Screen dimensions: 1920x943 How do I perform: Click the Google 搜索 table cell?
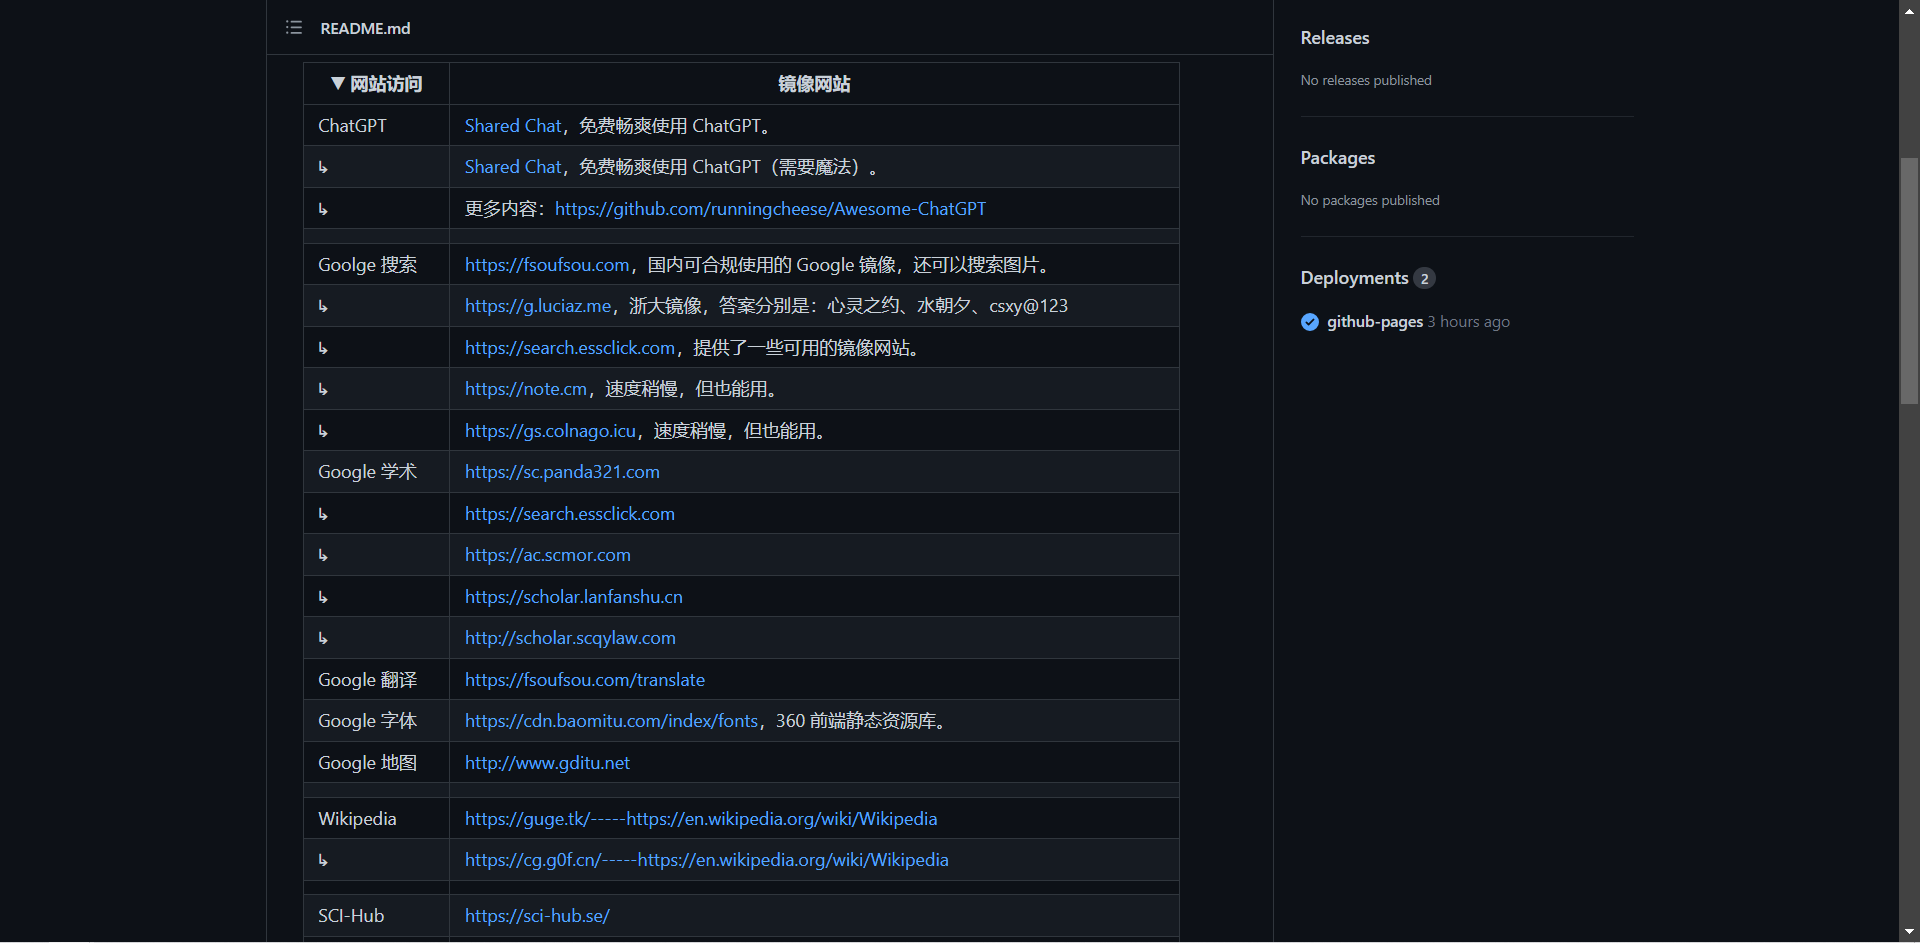pyautogui.click(x=376, y=265)
